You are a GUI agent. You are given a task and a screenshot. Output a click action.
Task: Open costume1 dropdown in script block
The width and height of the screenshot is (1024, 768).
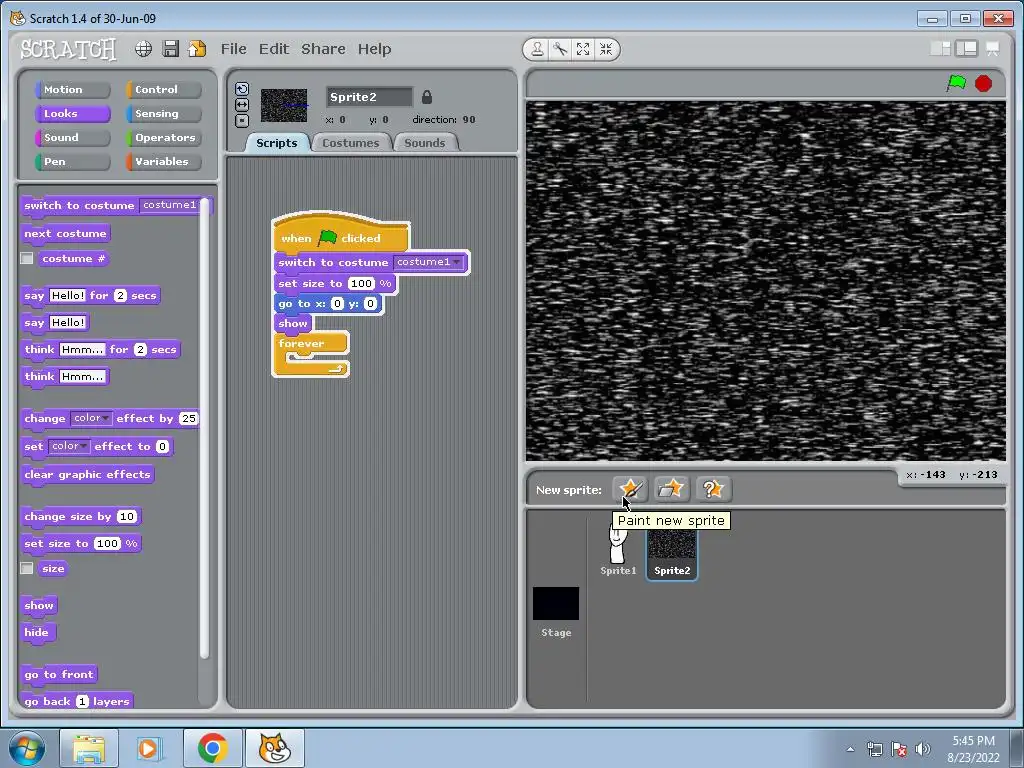pyautogui.click(x=429, y=262)
